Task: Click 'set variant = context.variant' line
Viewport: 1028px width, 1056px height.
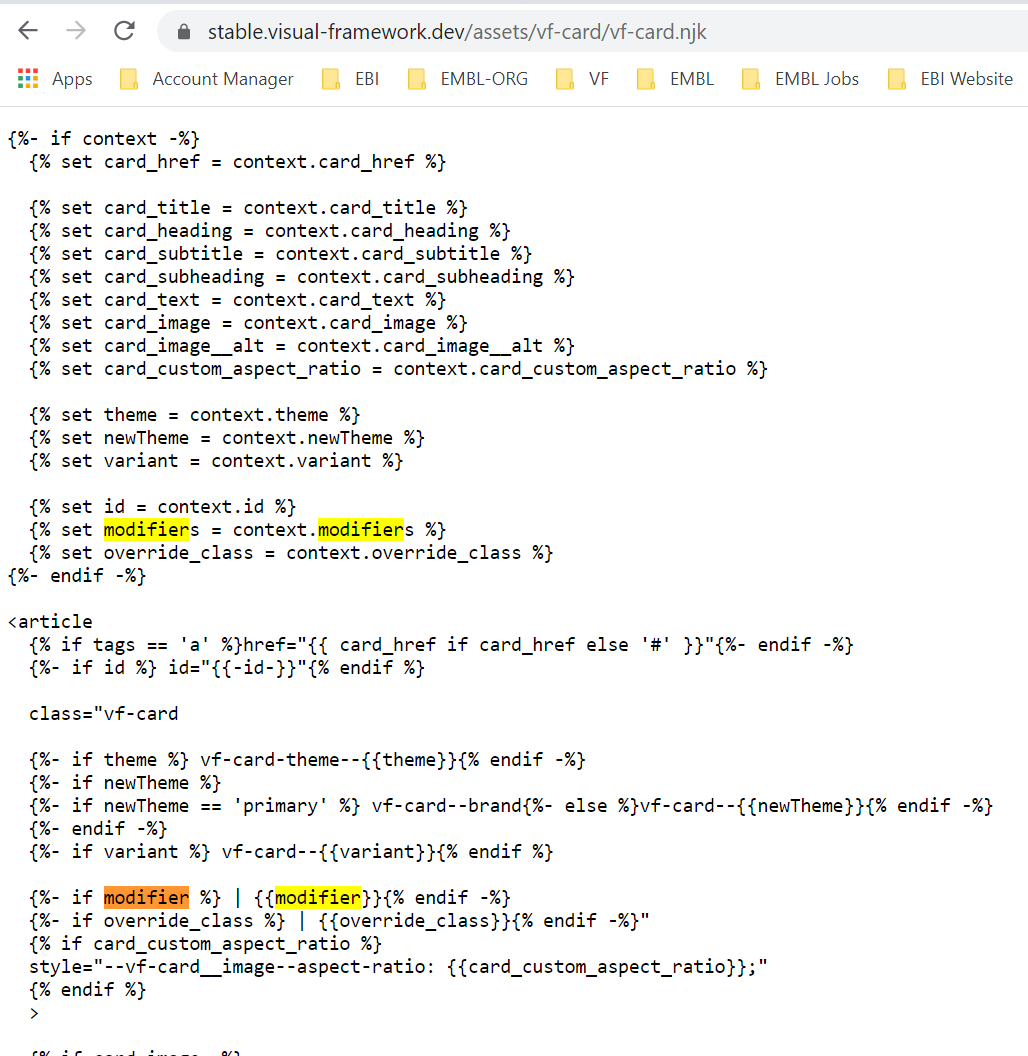Action: (x=216, y=461)
